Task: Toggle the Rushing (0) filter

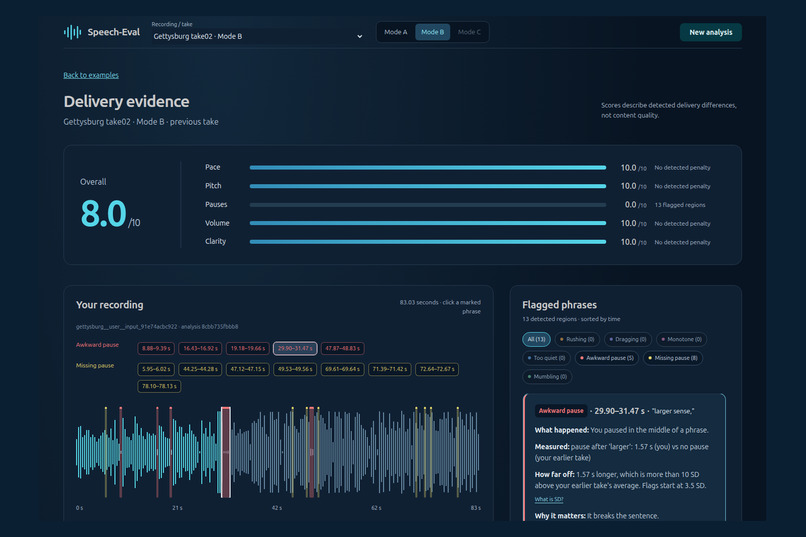Action: pos(577,339)
